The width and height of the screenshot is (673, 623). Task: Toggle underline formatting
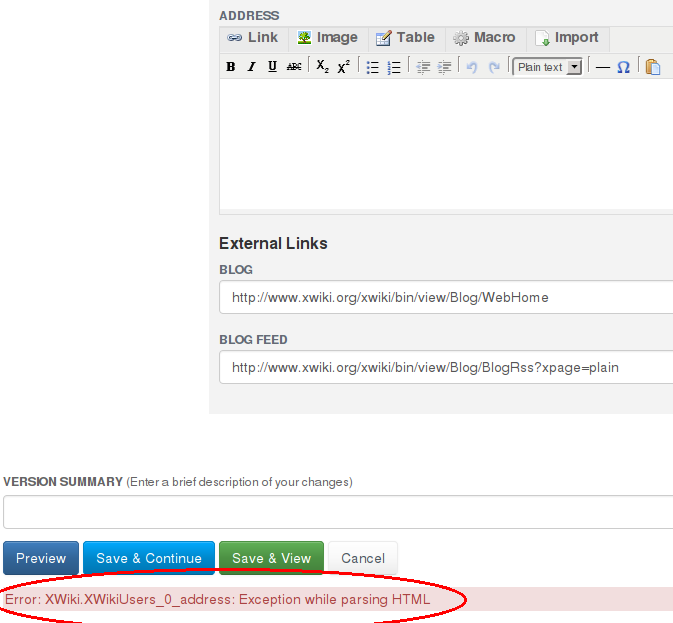point(272,67)
